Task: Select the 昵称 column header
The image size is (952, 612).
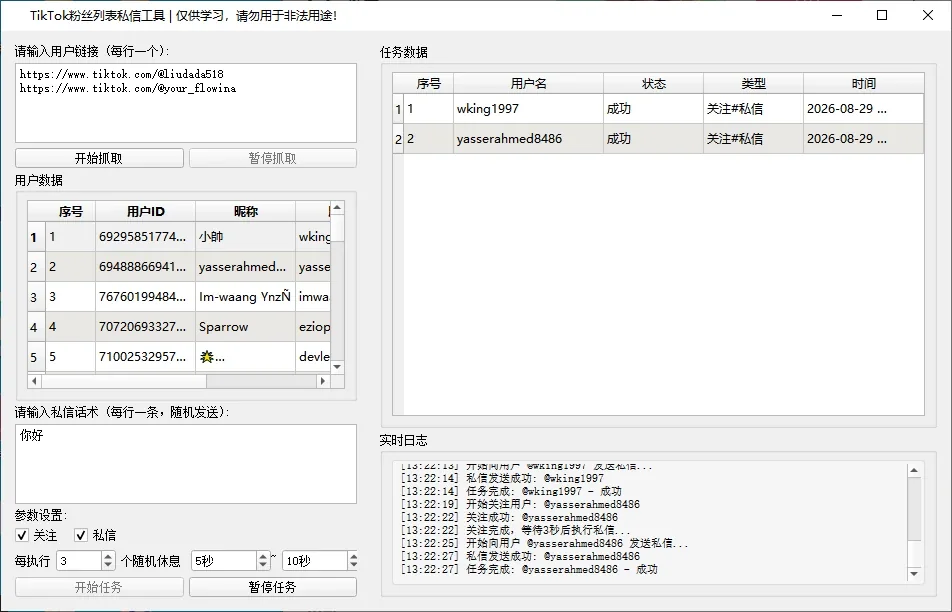Action: point(245,211)
